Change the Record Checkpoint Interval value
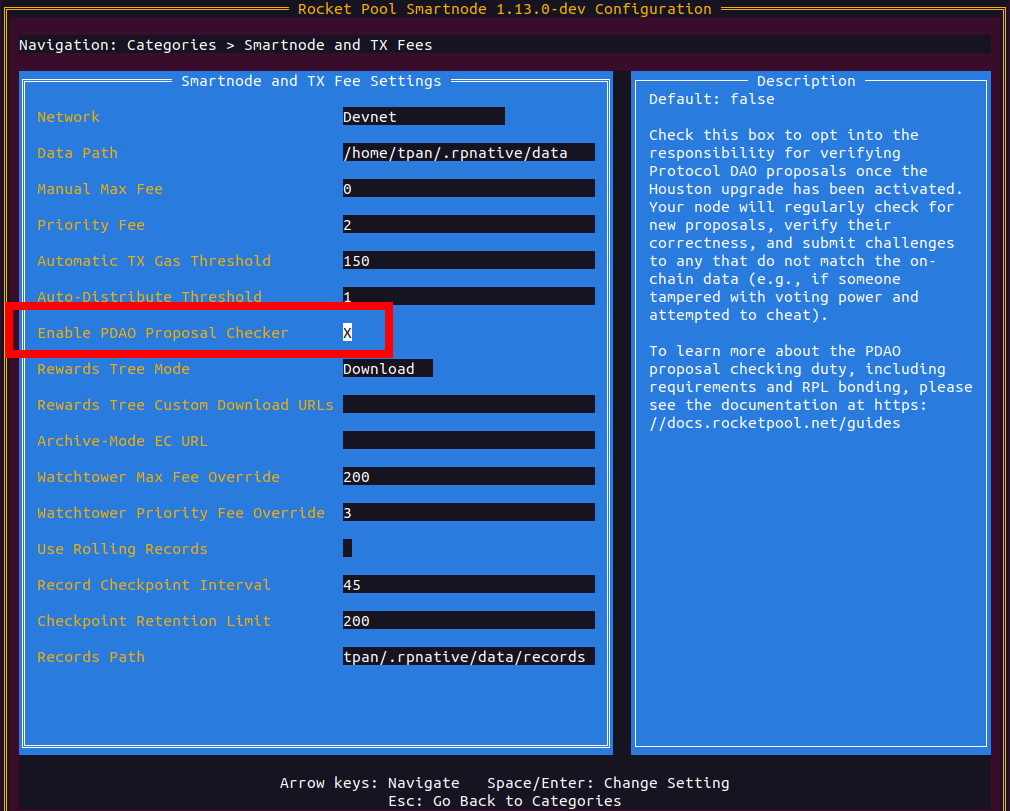Image resolution: width=1010 pixels, height=811 pixels. coord(468,585)
